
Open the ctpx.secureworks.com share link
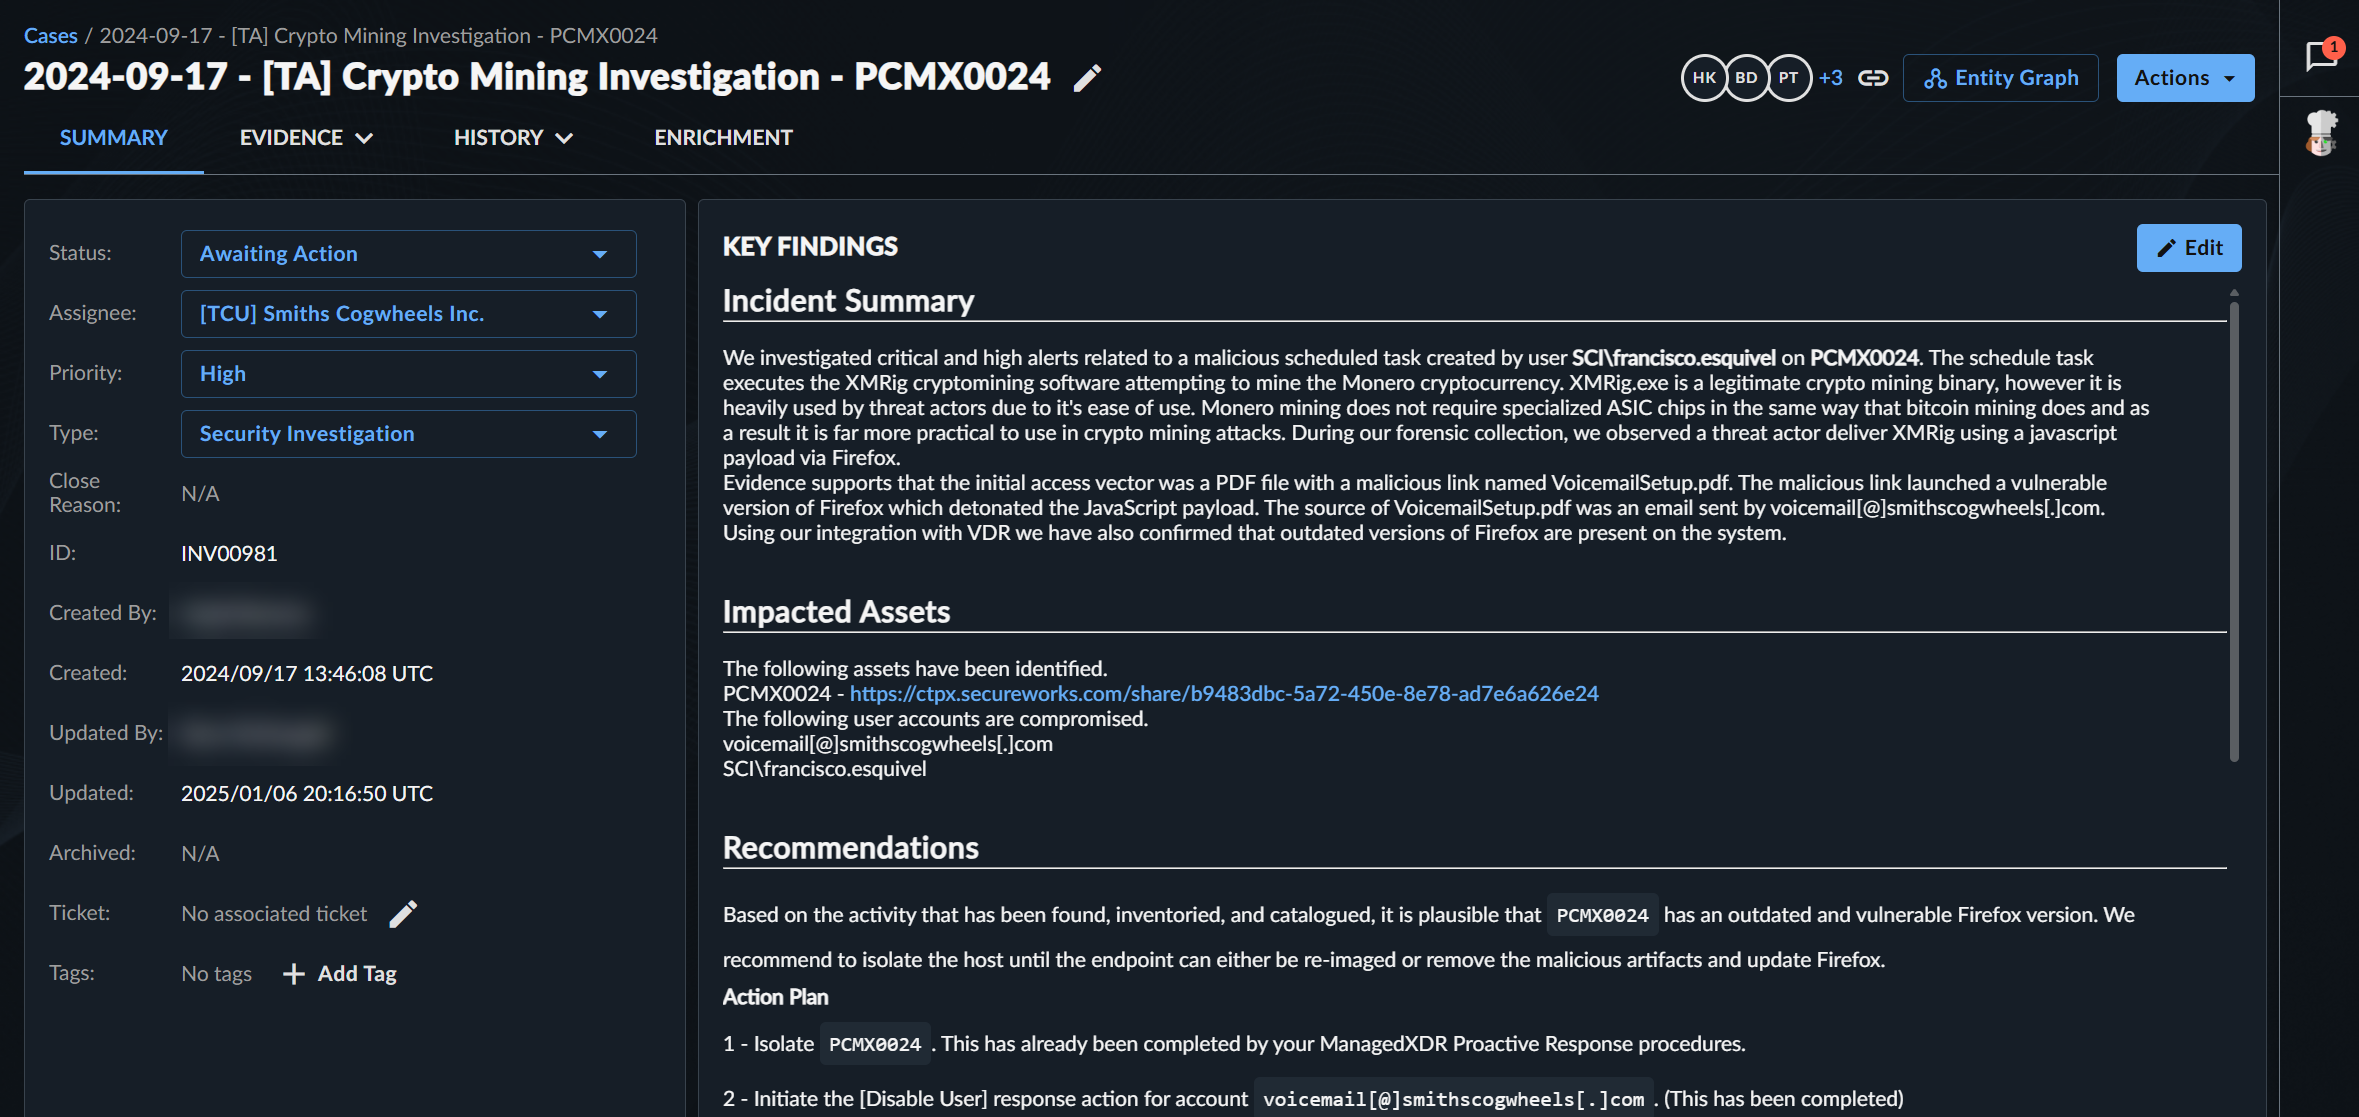(1224, 693)
